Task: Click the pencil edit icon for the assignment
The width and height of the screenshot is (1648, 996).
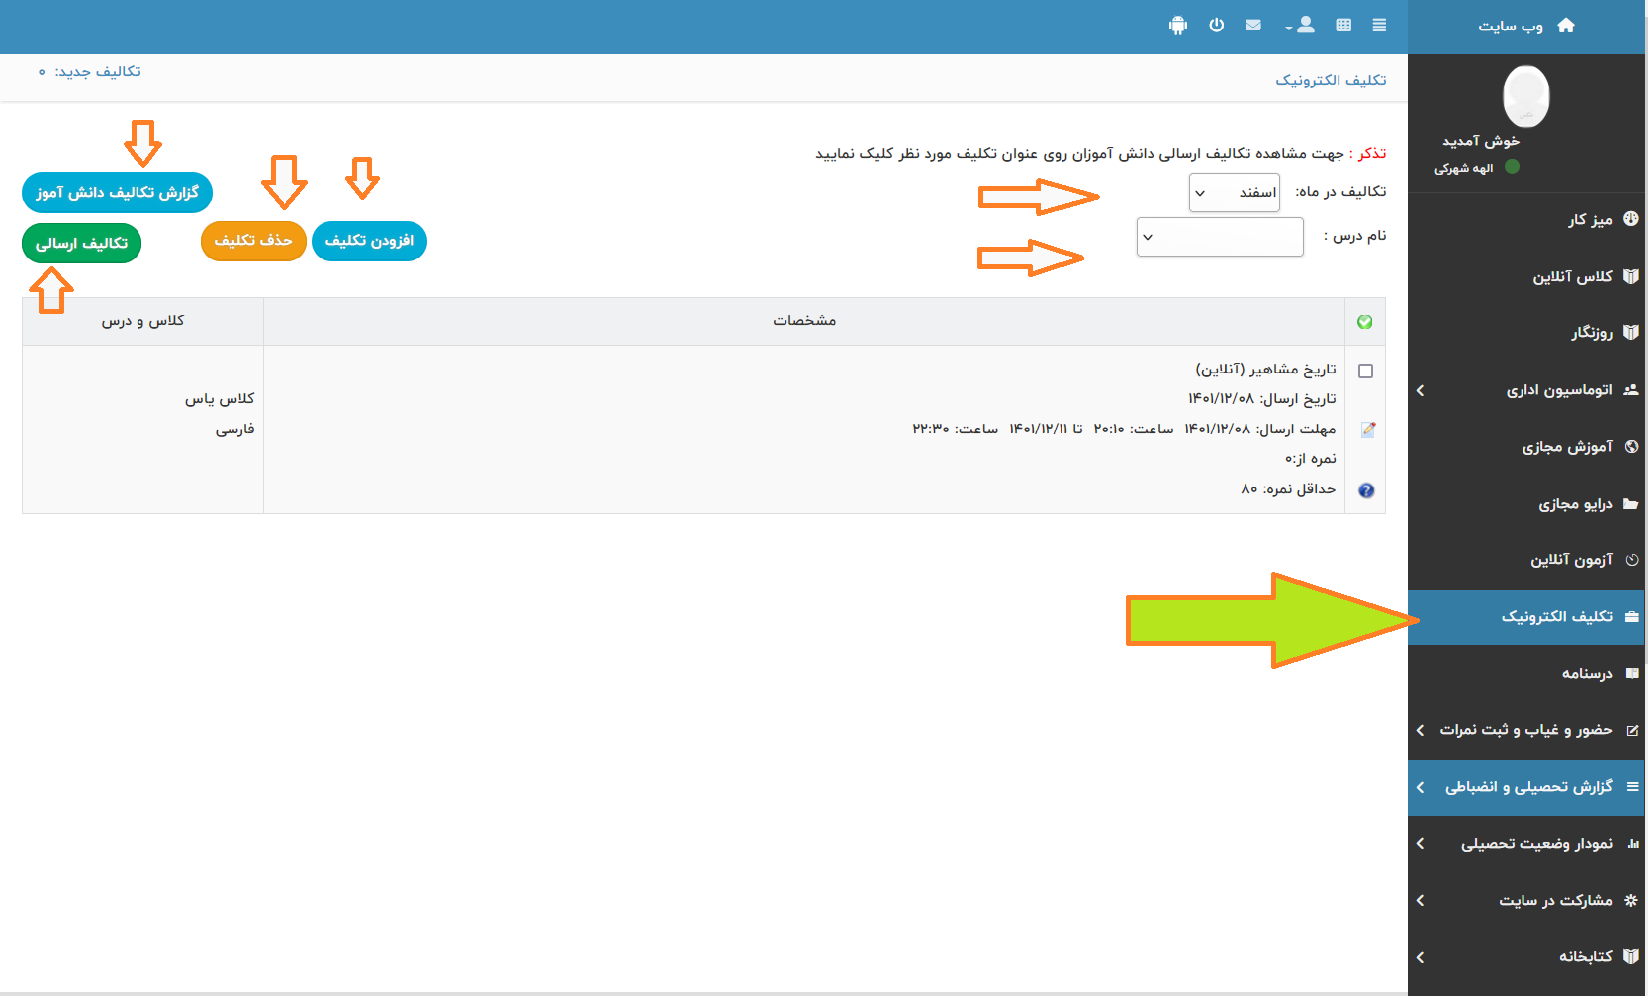Action: coord(1367,430)
